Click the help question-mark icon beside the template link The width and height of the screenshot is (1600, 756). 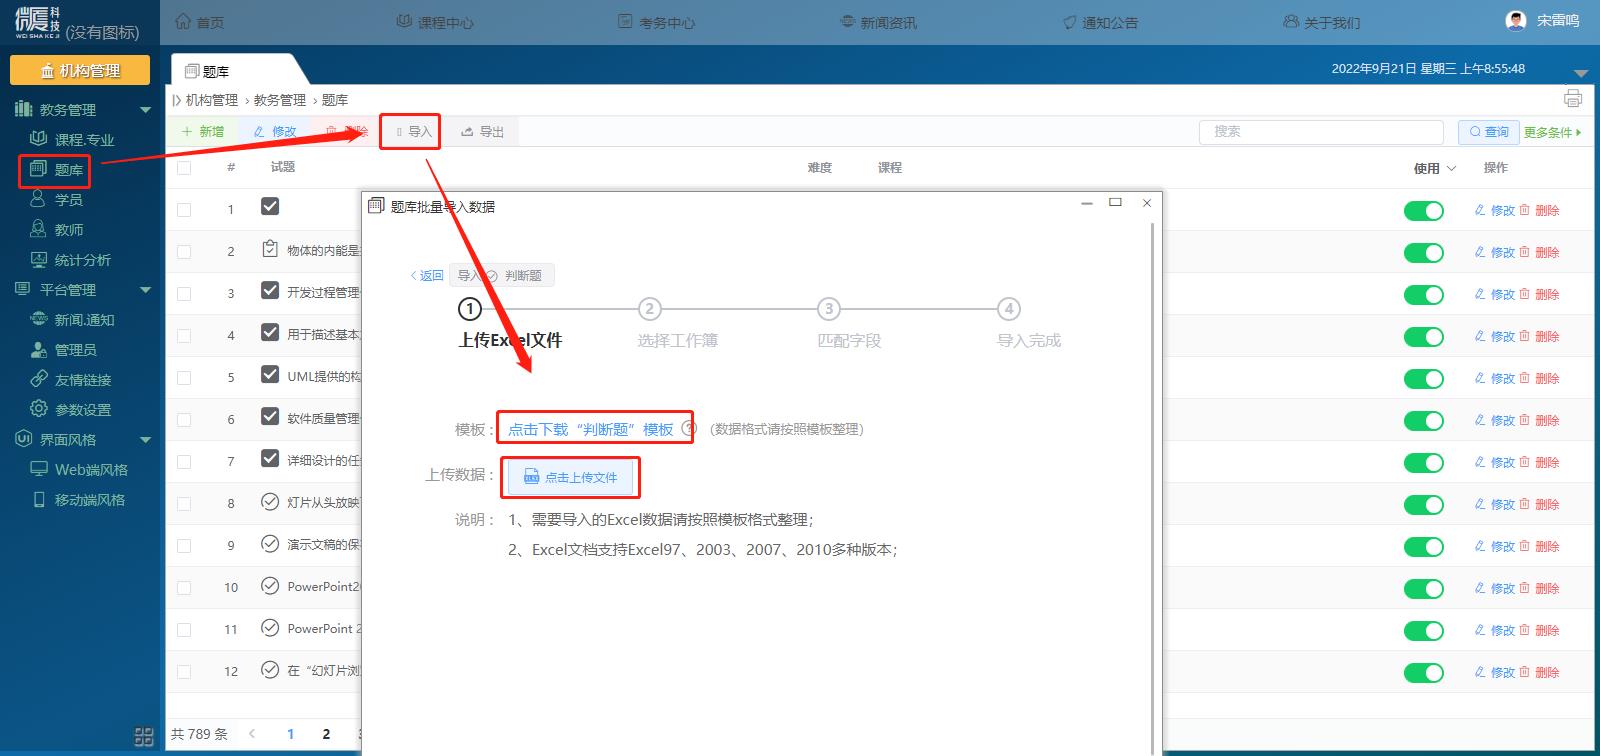pos(688,428)
